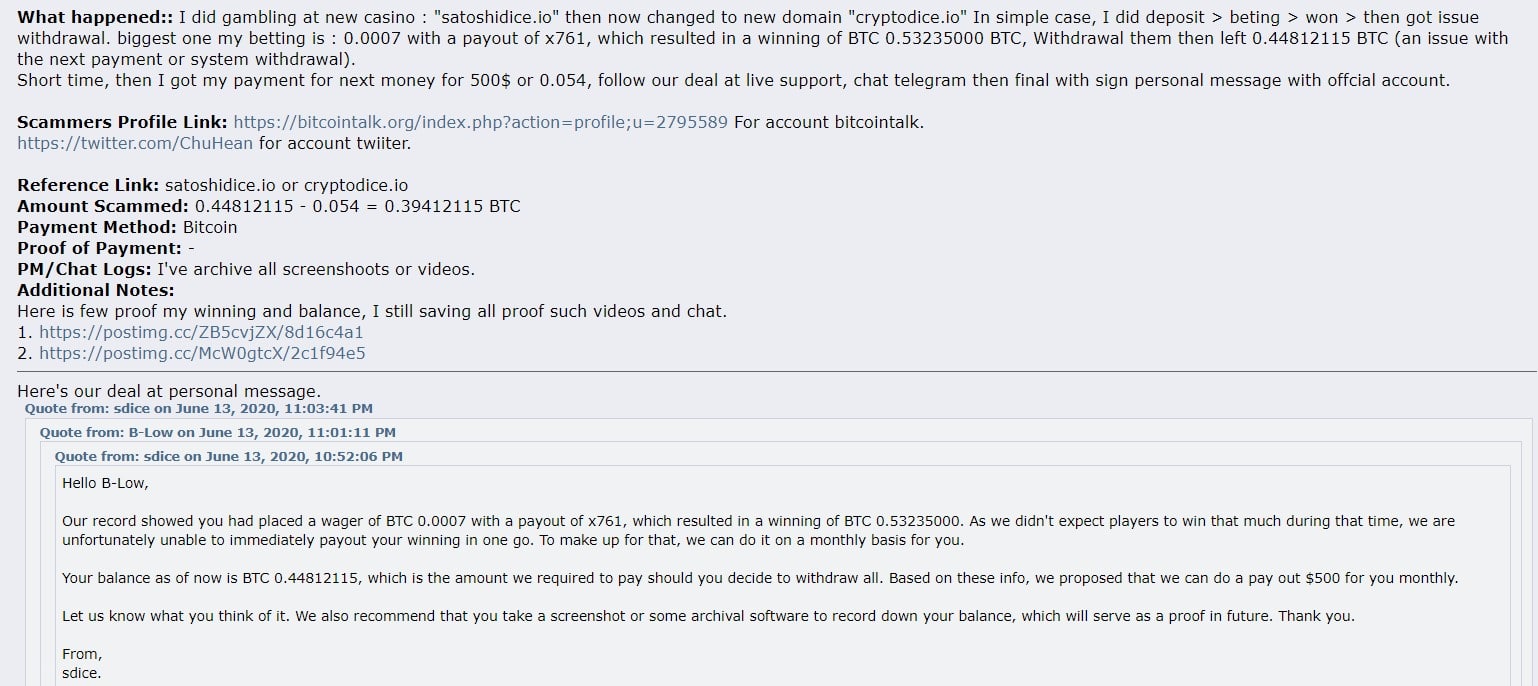Click the "Reference Link:" label
The image size is (1538, 686).
pyautogui.click(x=88, y=185)
